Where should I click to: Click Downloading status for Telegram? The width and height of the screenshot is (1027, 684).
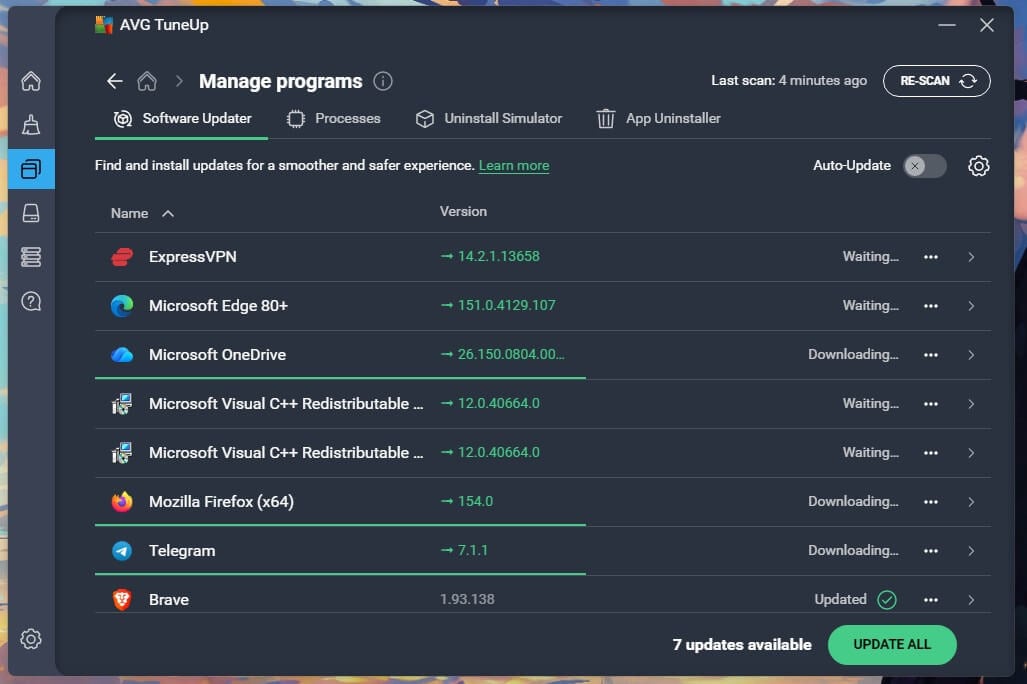853,550
